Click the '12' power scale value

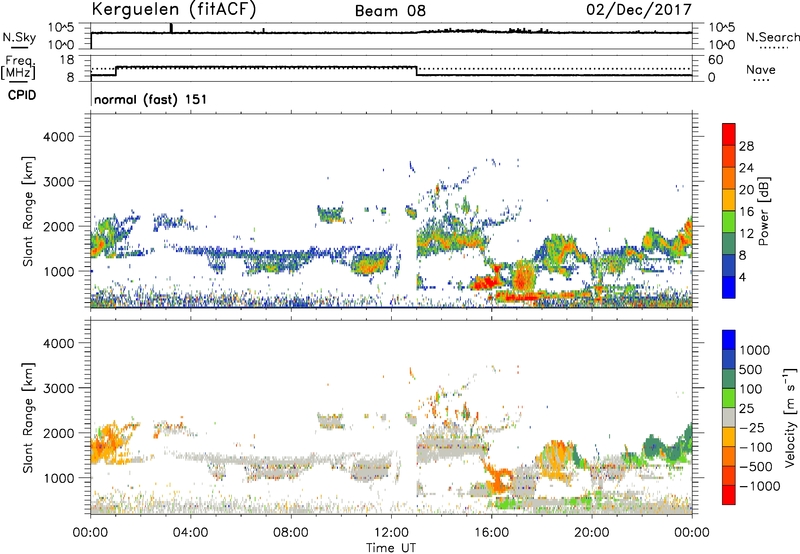(746, 234)
